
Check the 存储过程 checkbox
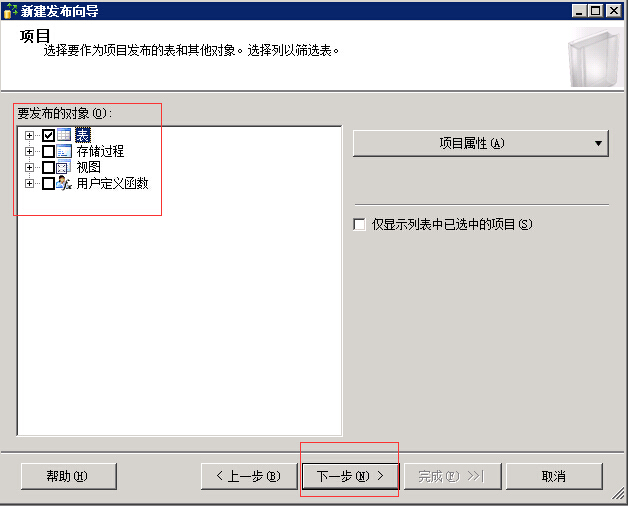48,151
